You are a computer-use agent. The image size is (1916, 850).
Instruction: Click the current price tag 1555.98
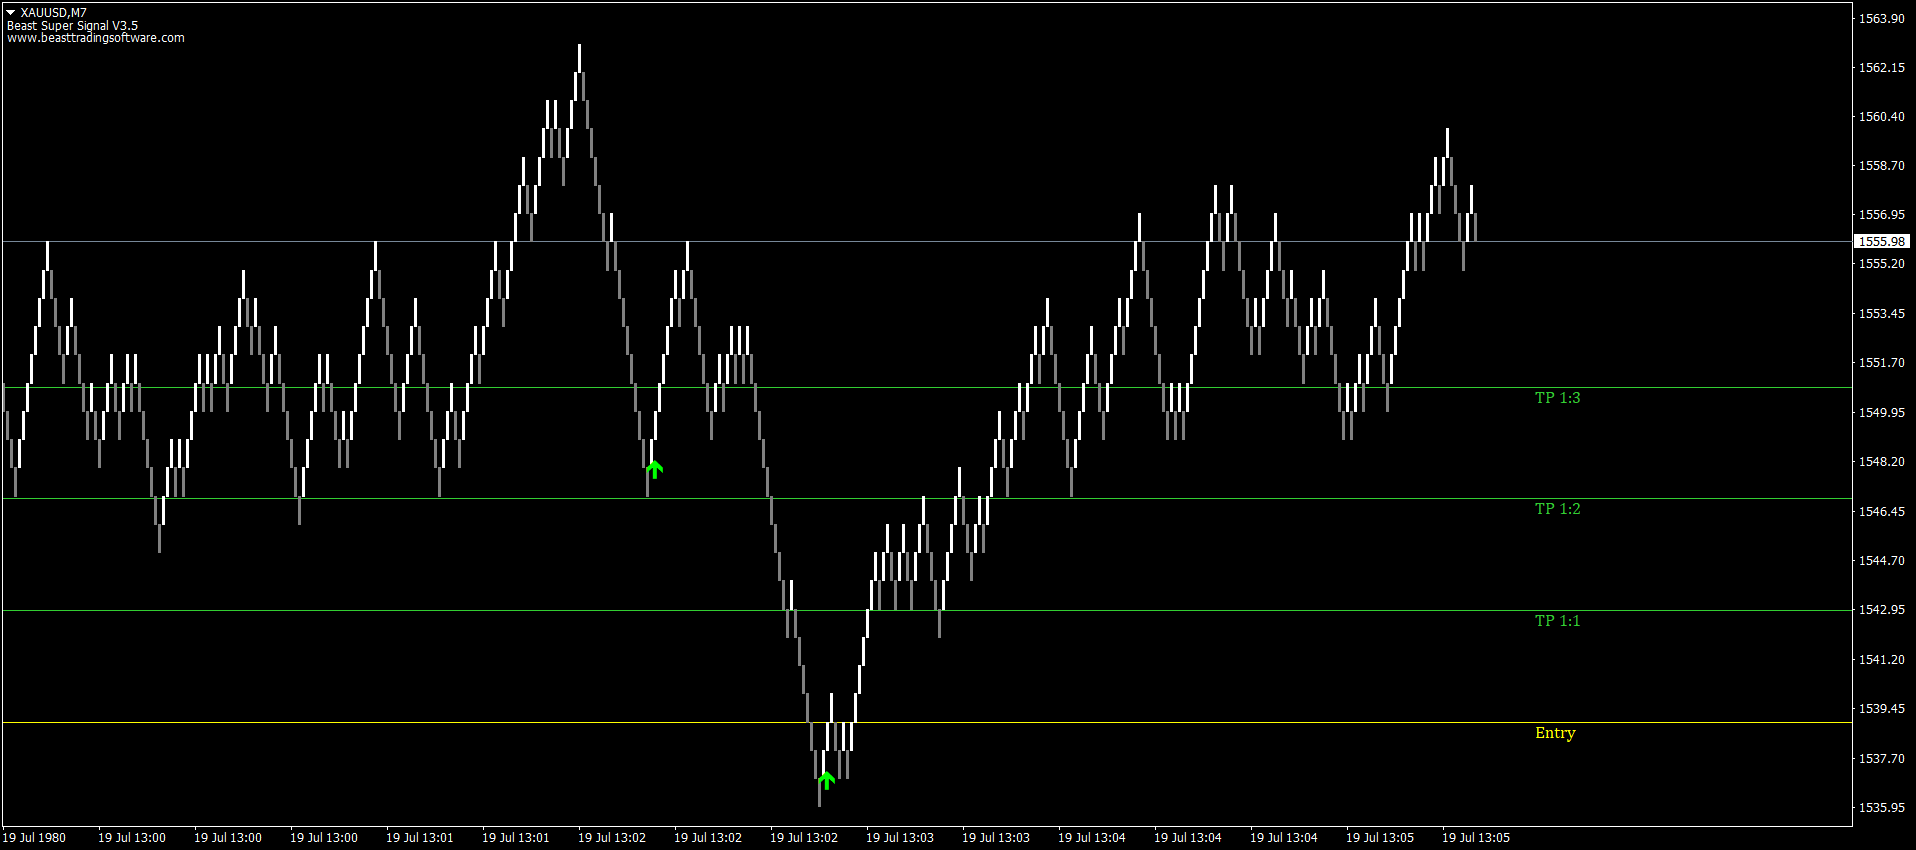(x=1882, y=241)
